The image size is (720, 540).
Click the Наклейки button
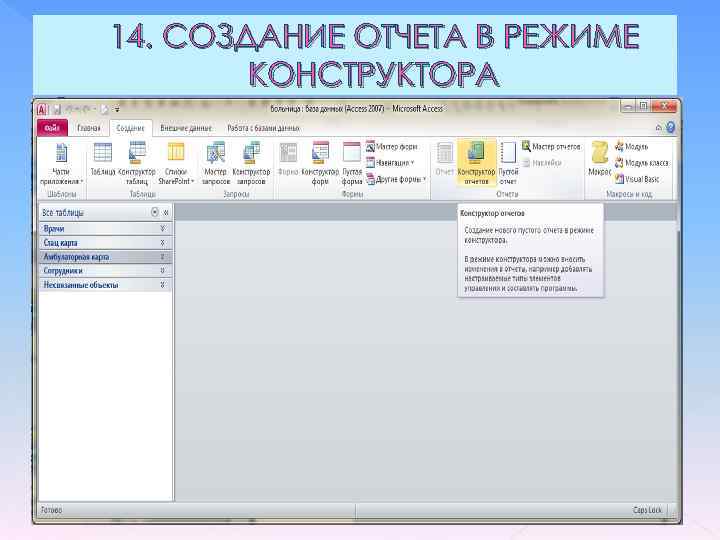542,163
